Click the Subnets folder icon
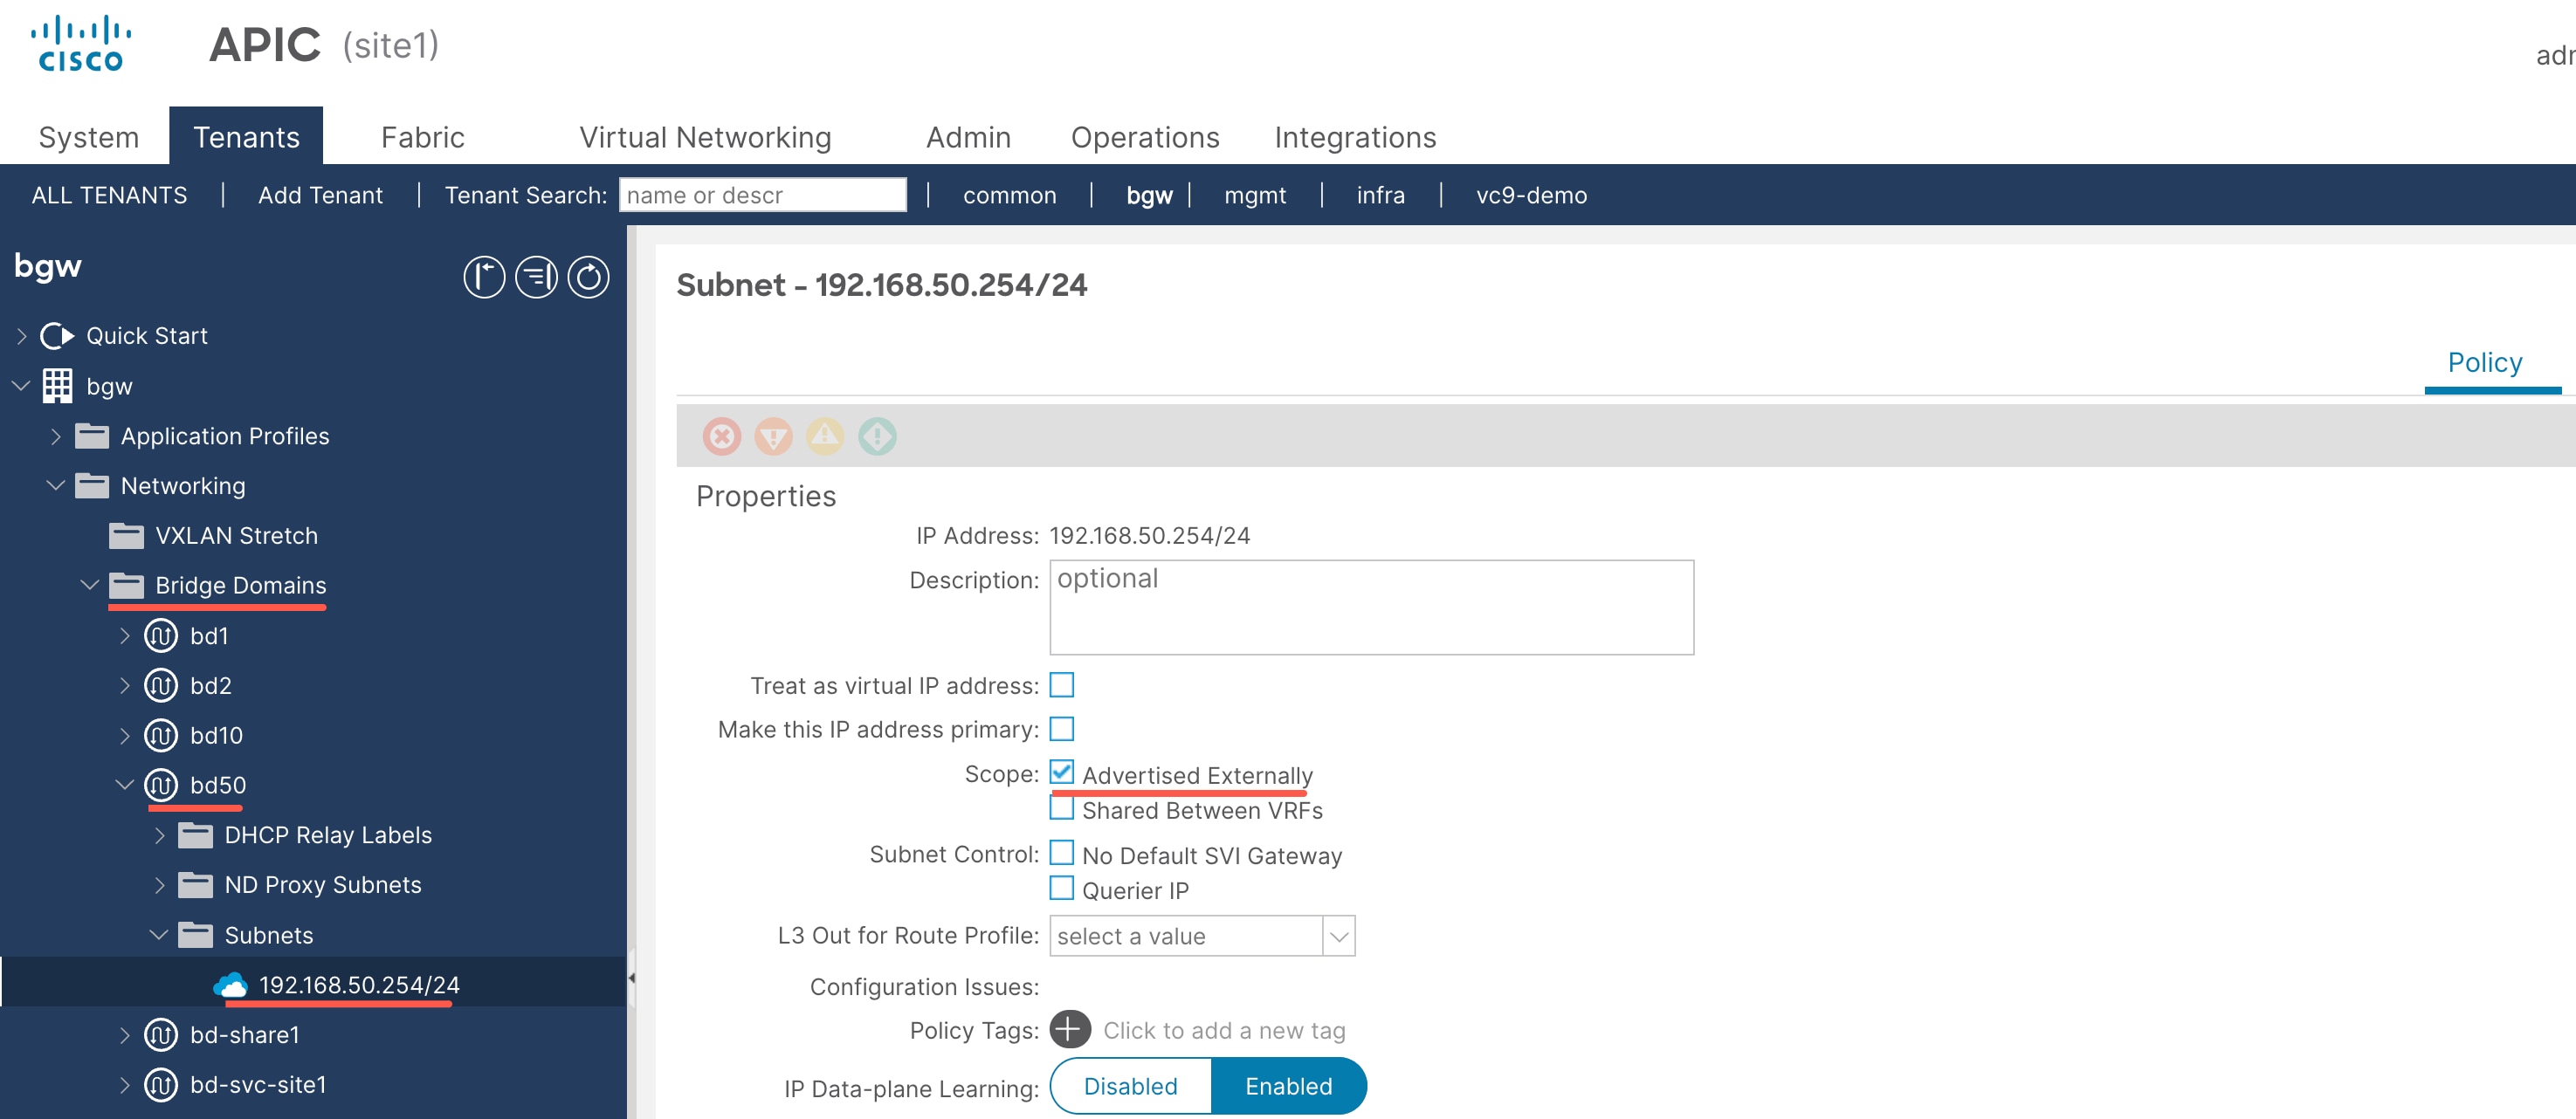 [x=195, y=935]
